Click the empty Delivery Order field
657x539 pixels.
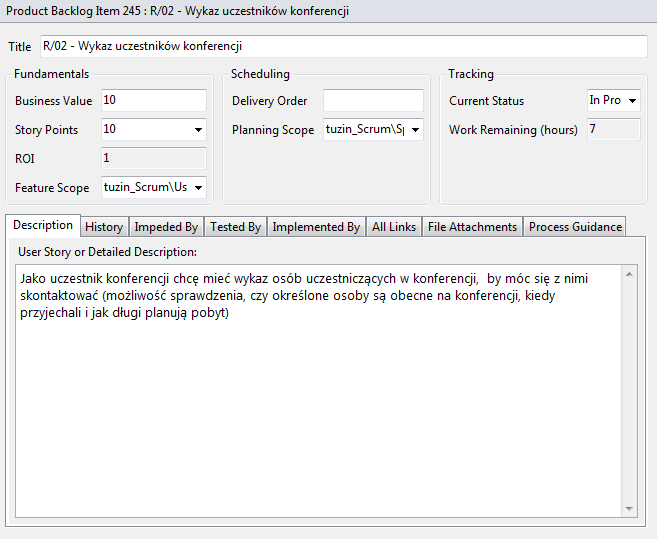(373, 100)
